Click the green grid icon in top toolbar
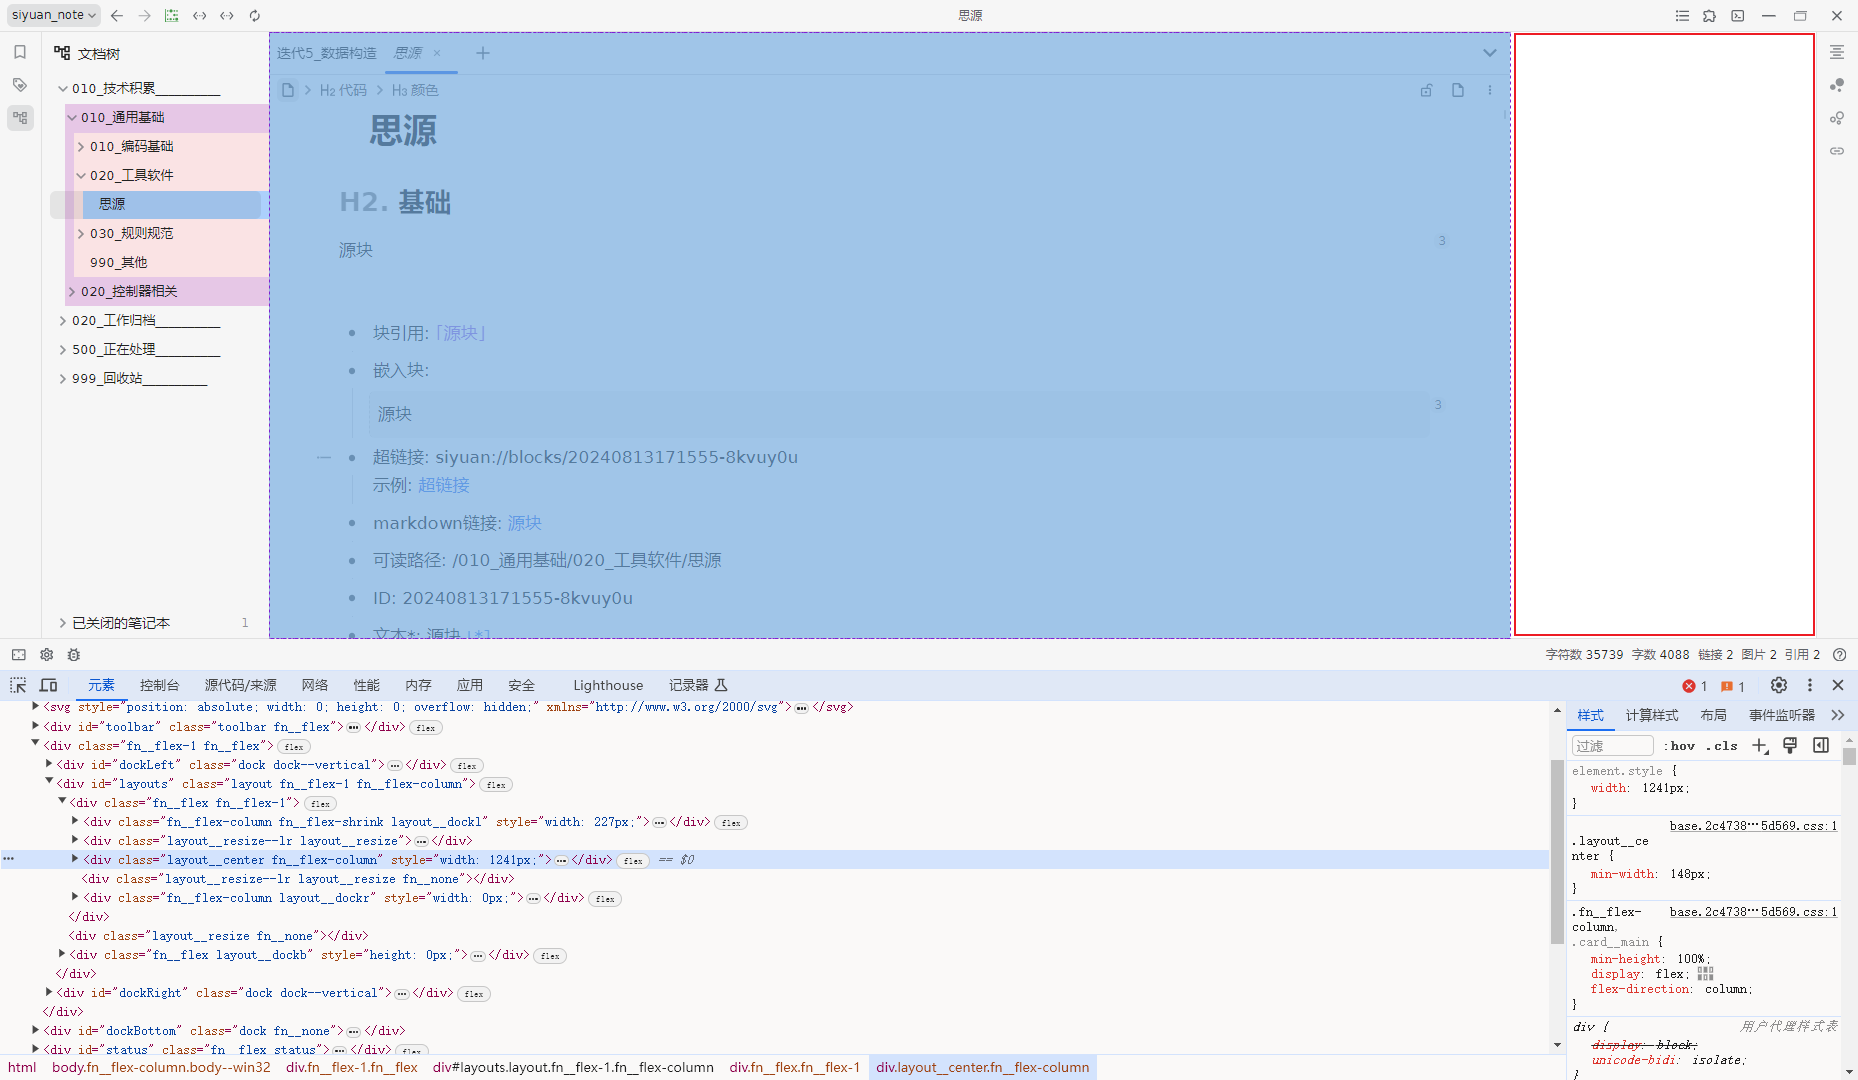Screen dimensions: 1858x1080 [x=172, y=16]
